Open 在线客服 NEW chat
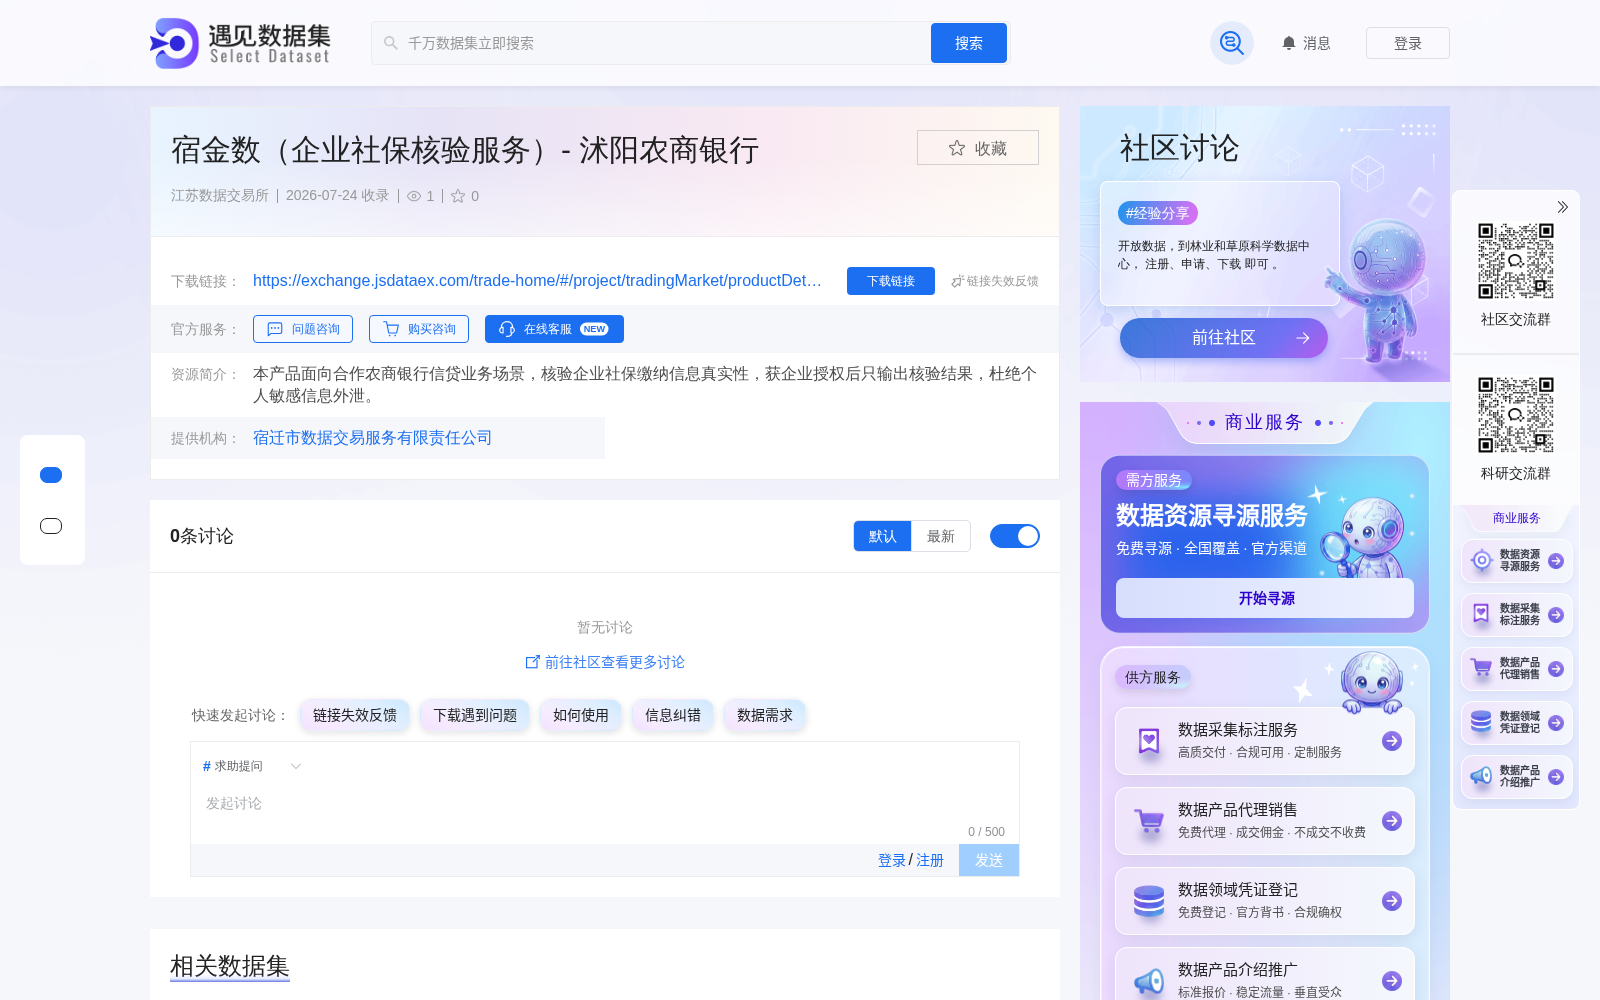Image resolution: width=1600 pixels, height=1000 pixels. point(554,329)
